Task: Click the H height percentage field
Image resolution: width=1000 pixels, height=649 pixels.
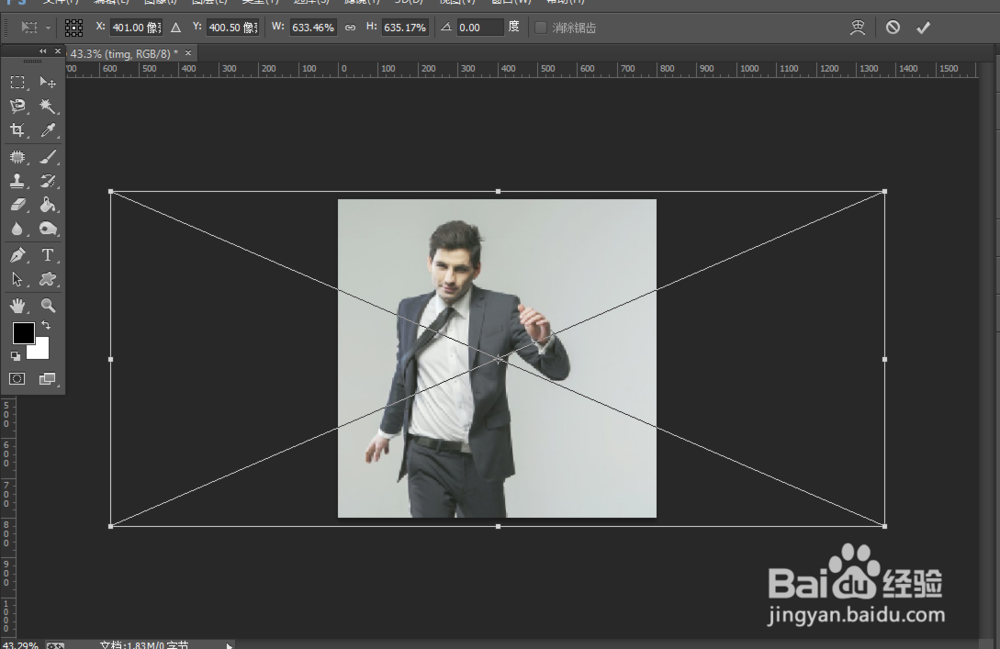Action: pos(404,27)
